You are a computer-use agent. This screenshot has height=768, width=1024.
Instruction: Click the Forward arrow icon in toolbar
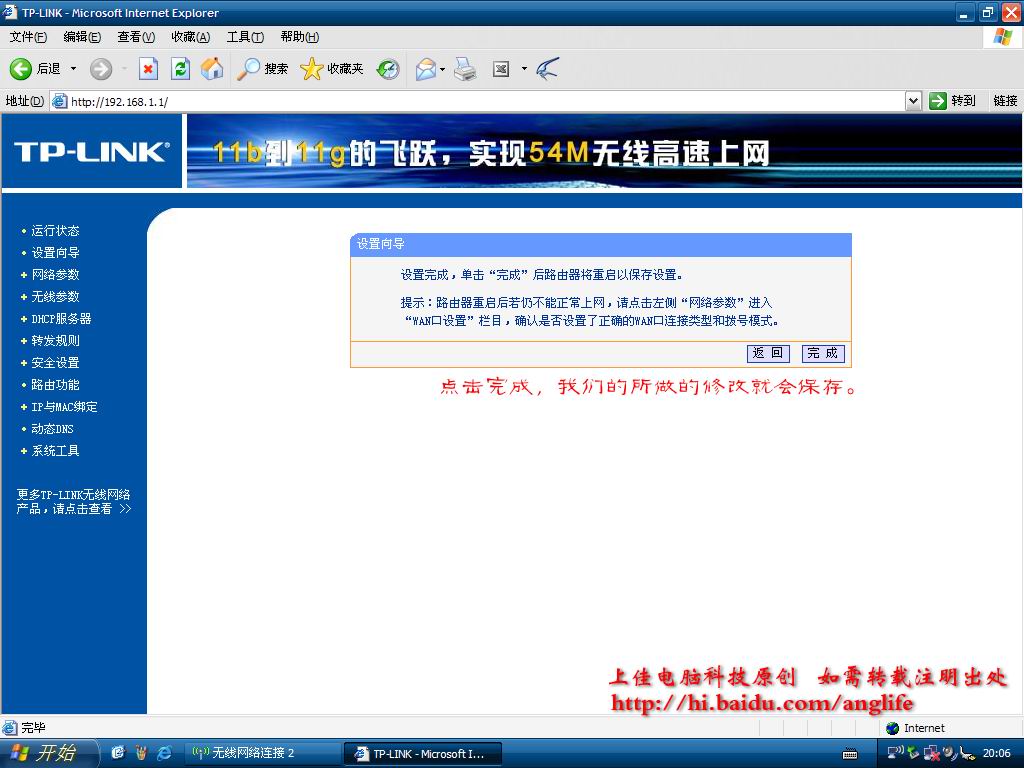tap(101, 69)
